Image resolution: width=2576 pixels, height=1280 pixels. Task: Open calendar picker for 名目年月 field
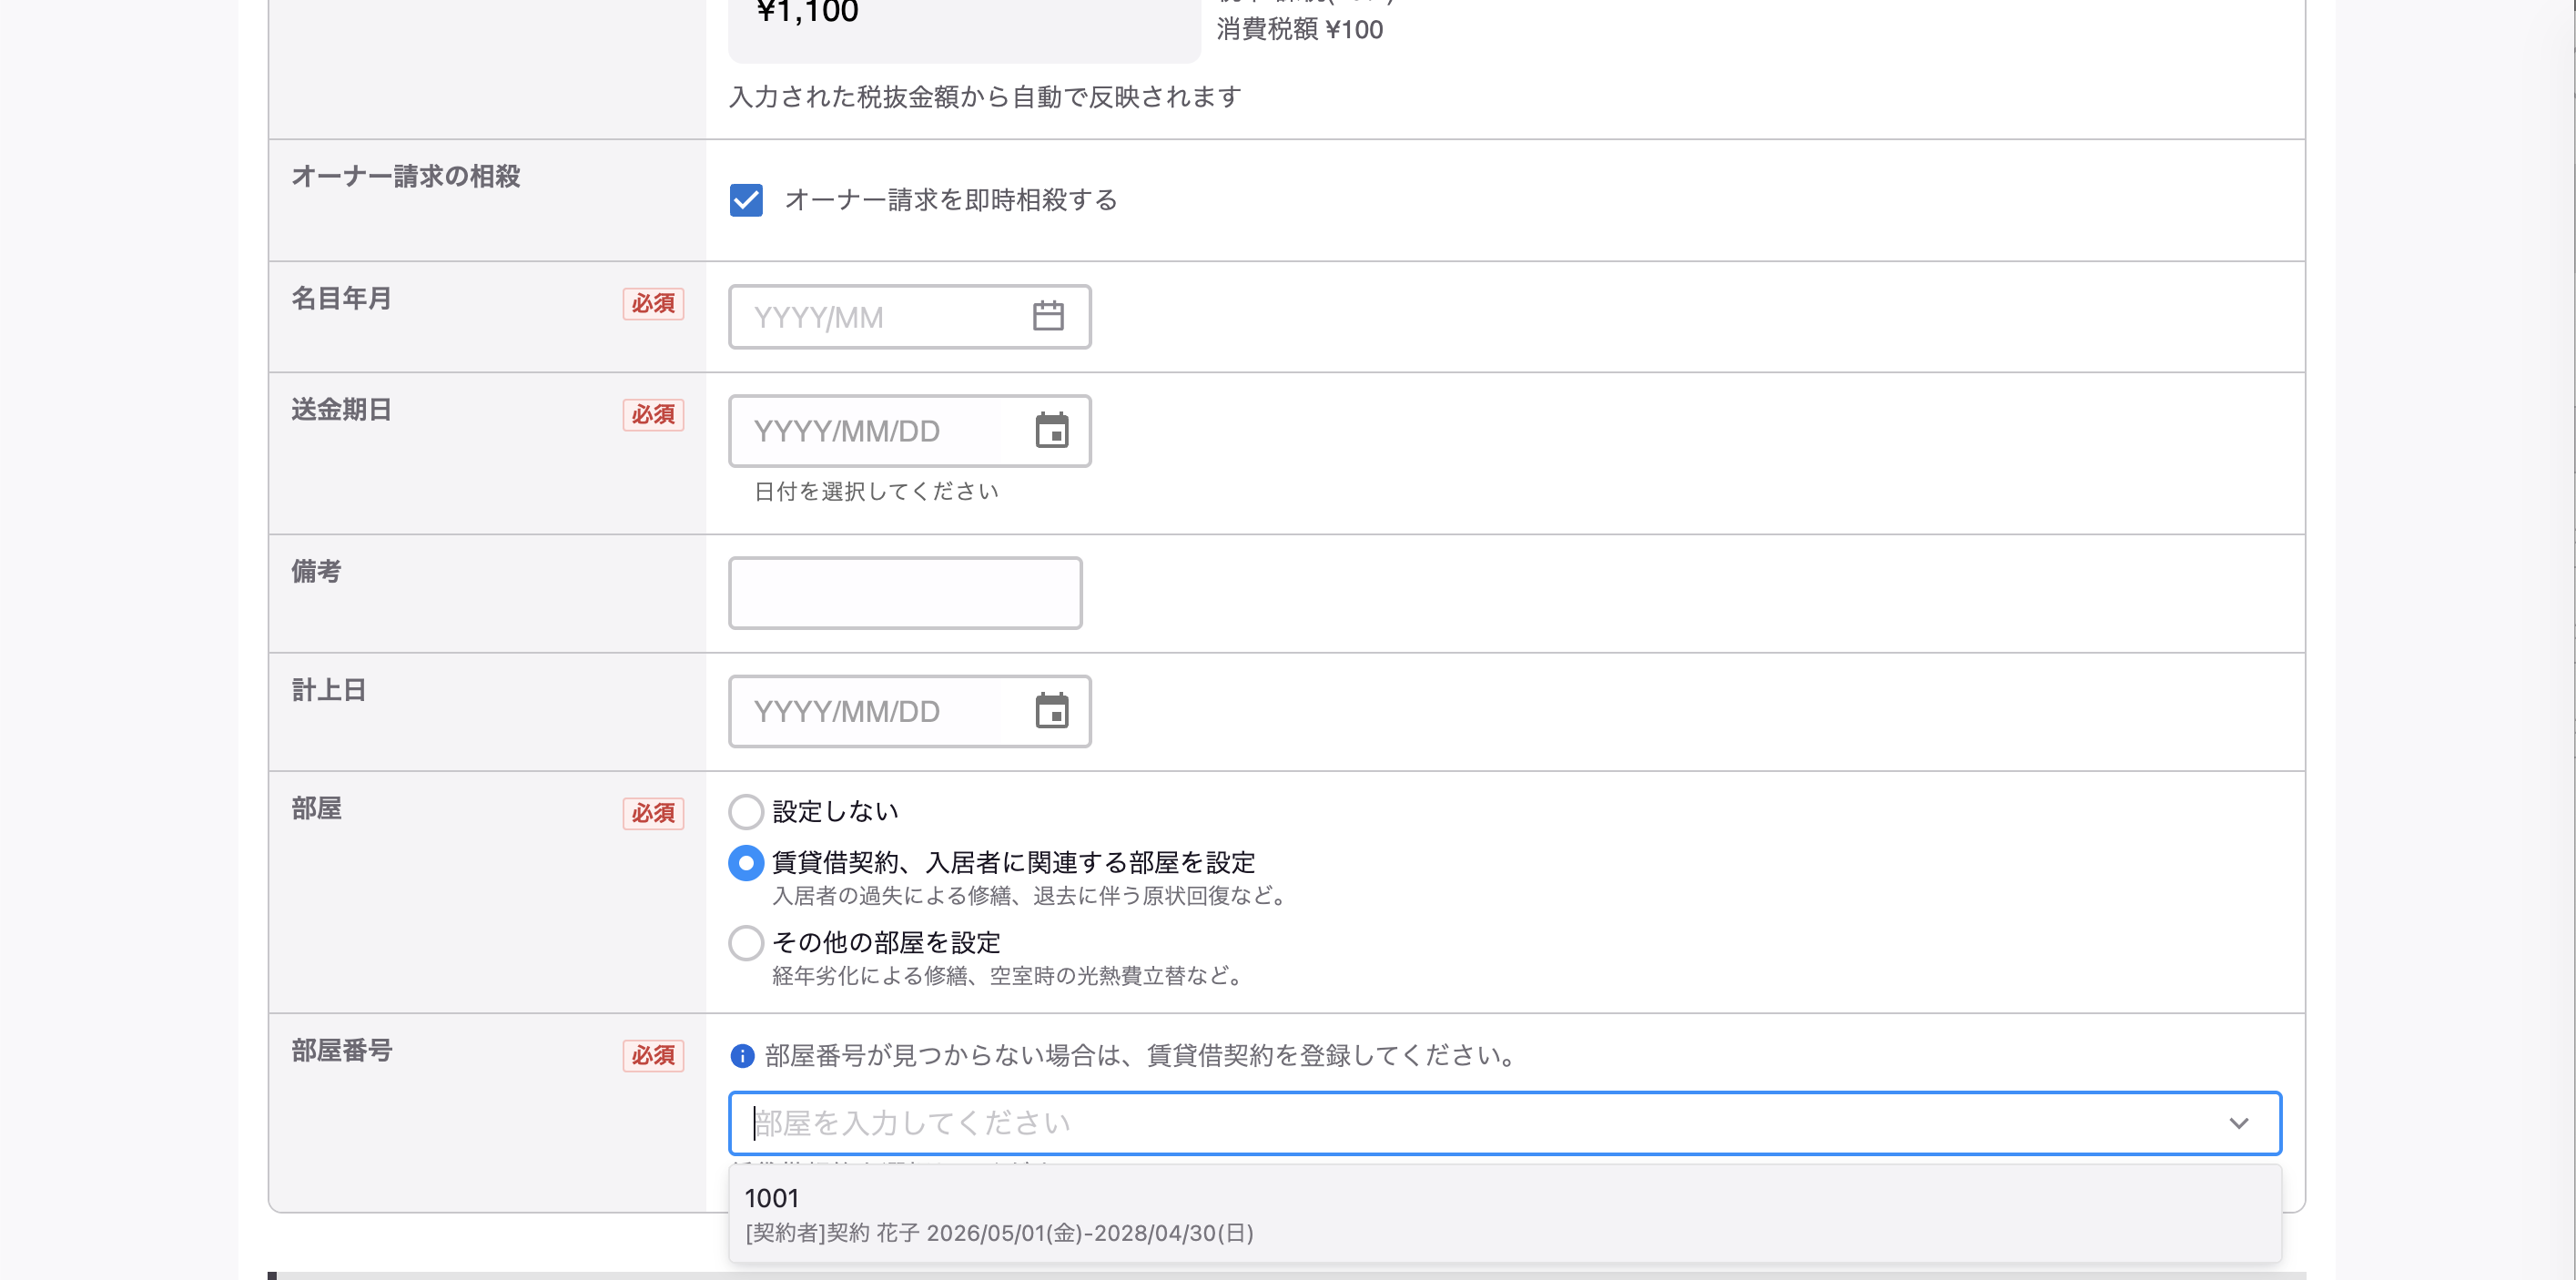(1047, 316)
